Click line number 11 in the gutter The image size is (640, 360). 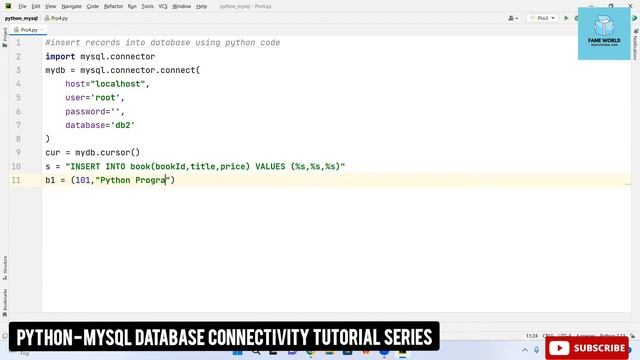(x=16, y=180)
